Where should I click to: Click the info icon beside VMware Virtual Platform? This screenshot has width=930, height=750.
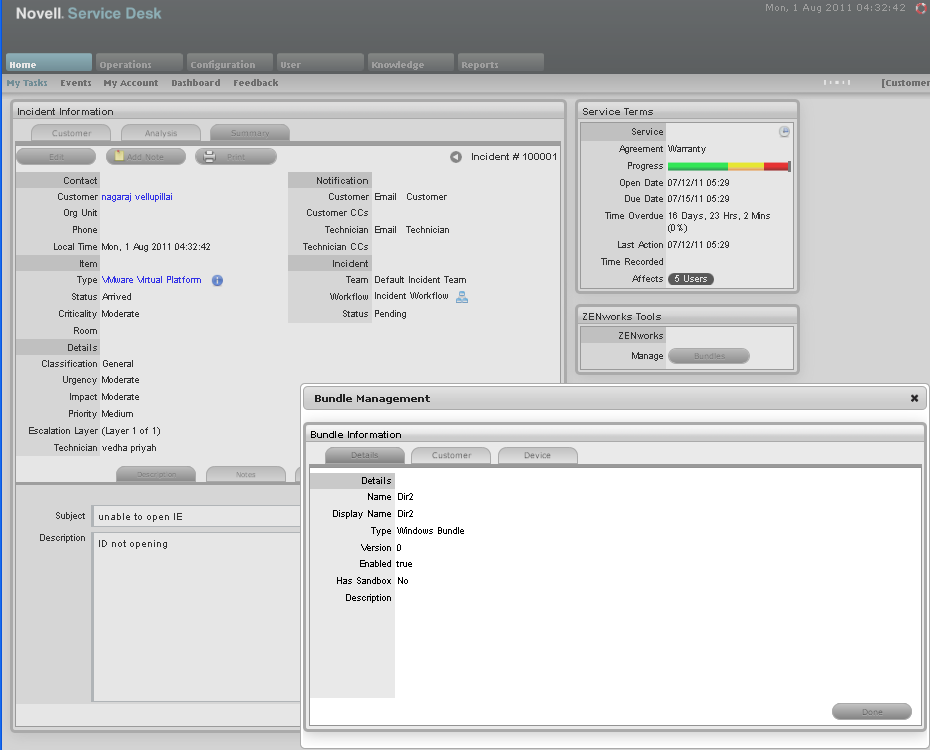pos(217,281)
